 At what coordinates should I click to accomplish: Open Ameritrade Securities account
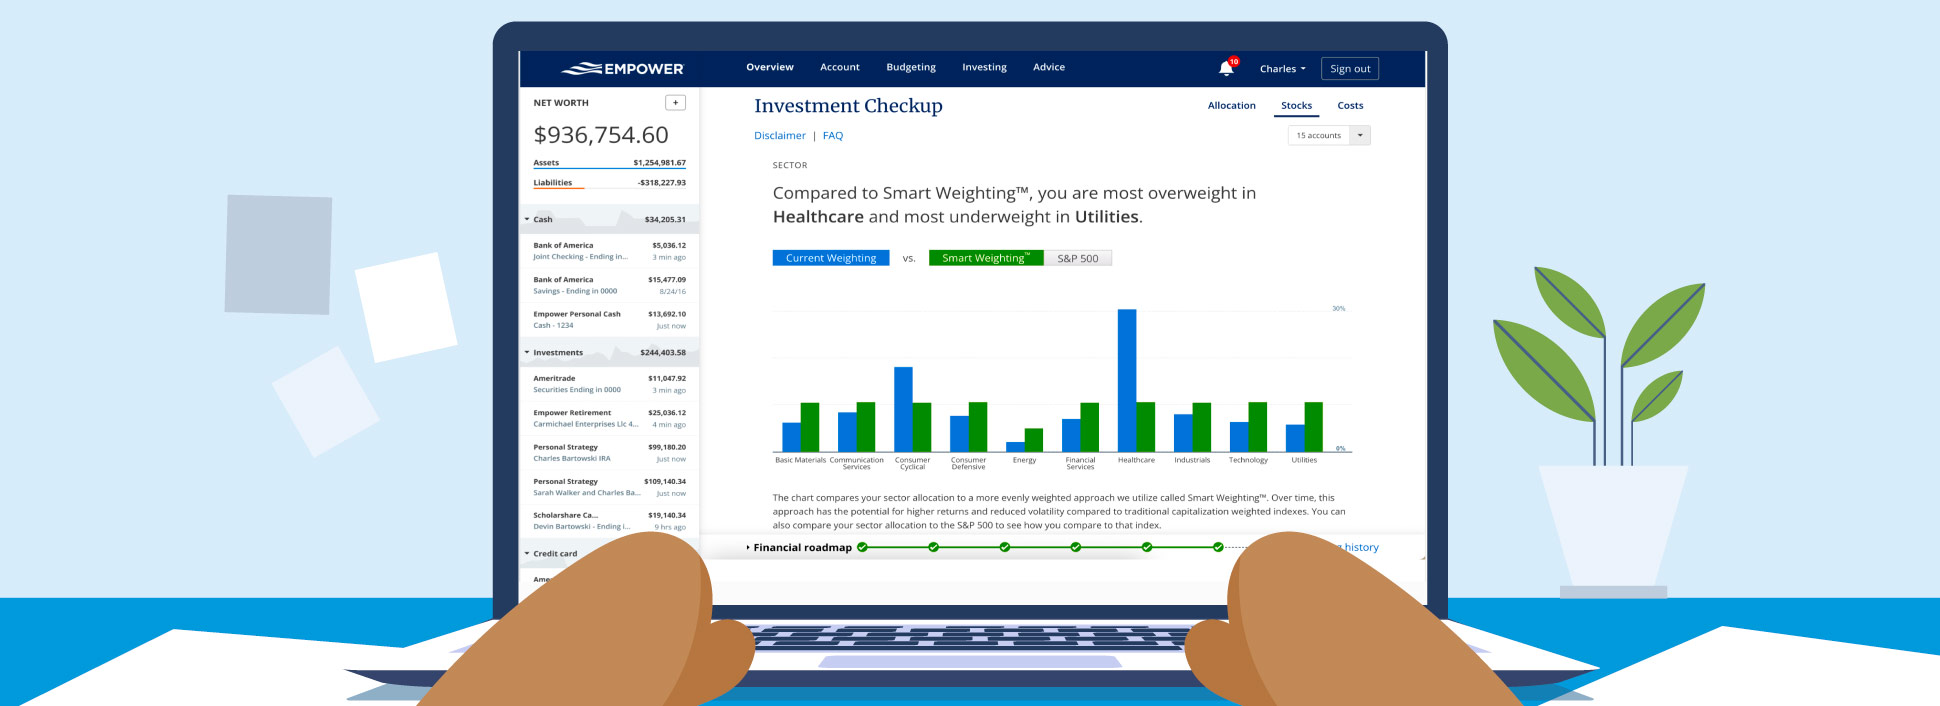(x=609, y=384)
